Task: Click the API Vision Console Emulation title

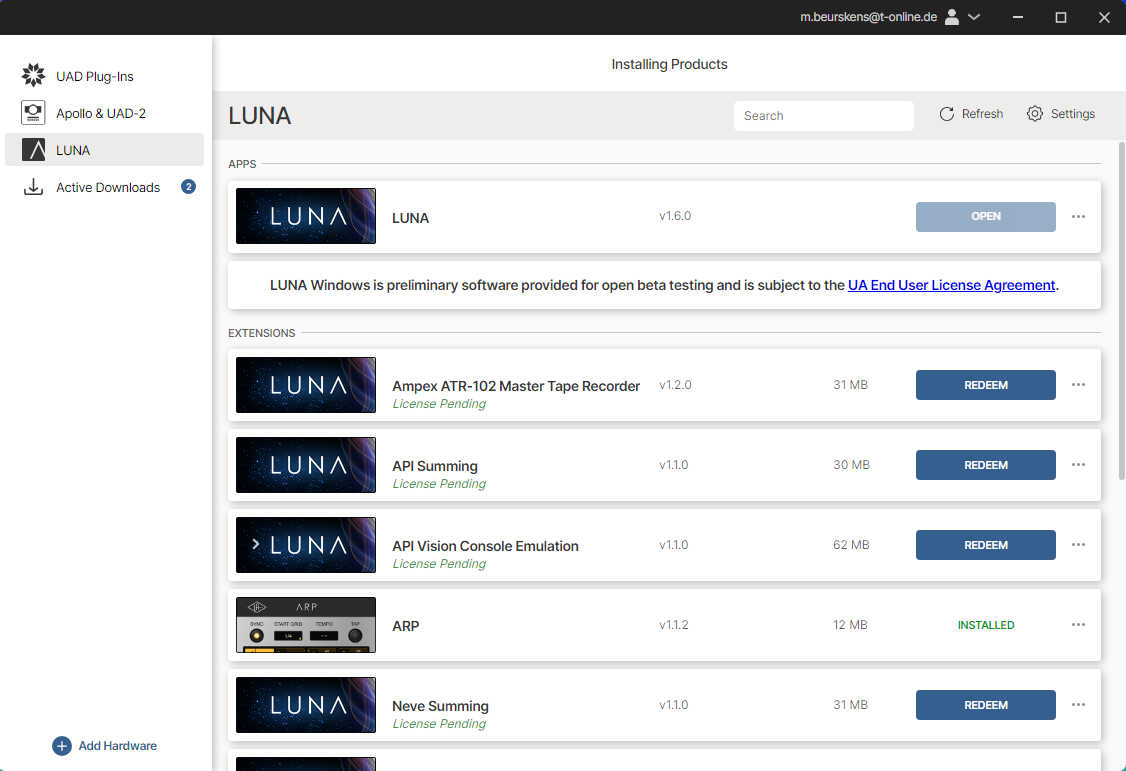Action: [x=485, y=546]
